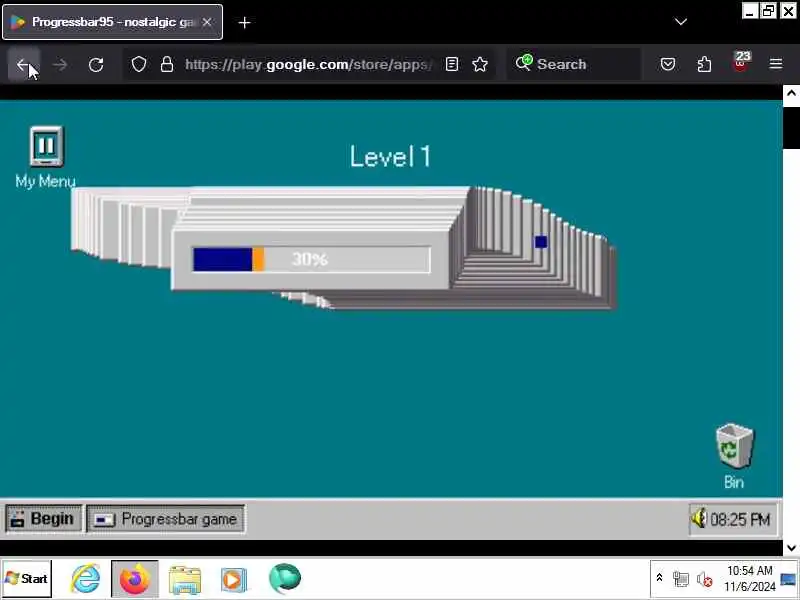
Task: Click the 30% progress bar
Action: pyautogui.click(x=311, y=259)
